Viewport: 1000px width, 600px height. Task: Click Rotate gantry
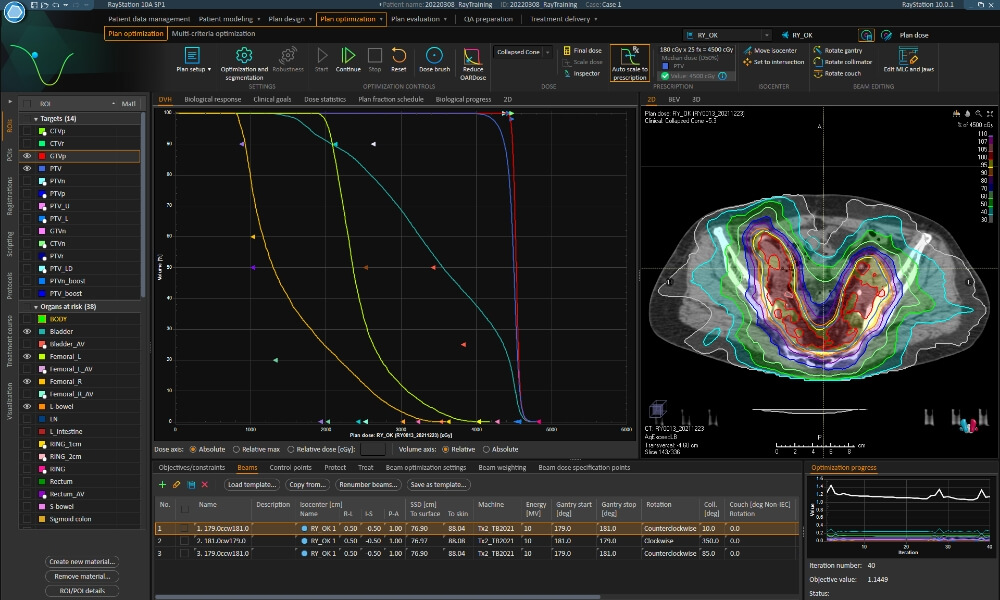[x=837, y=50]
